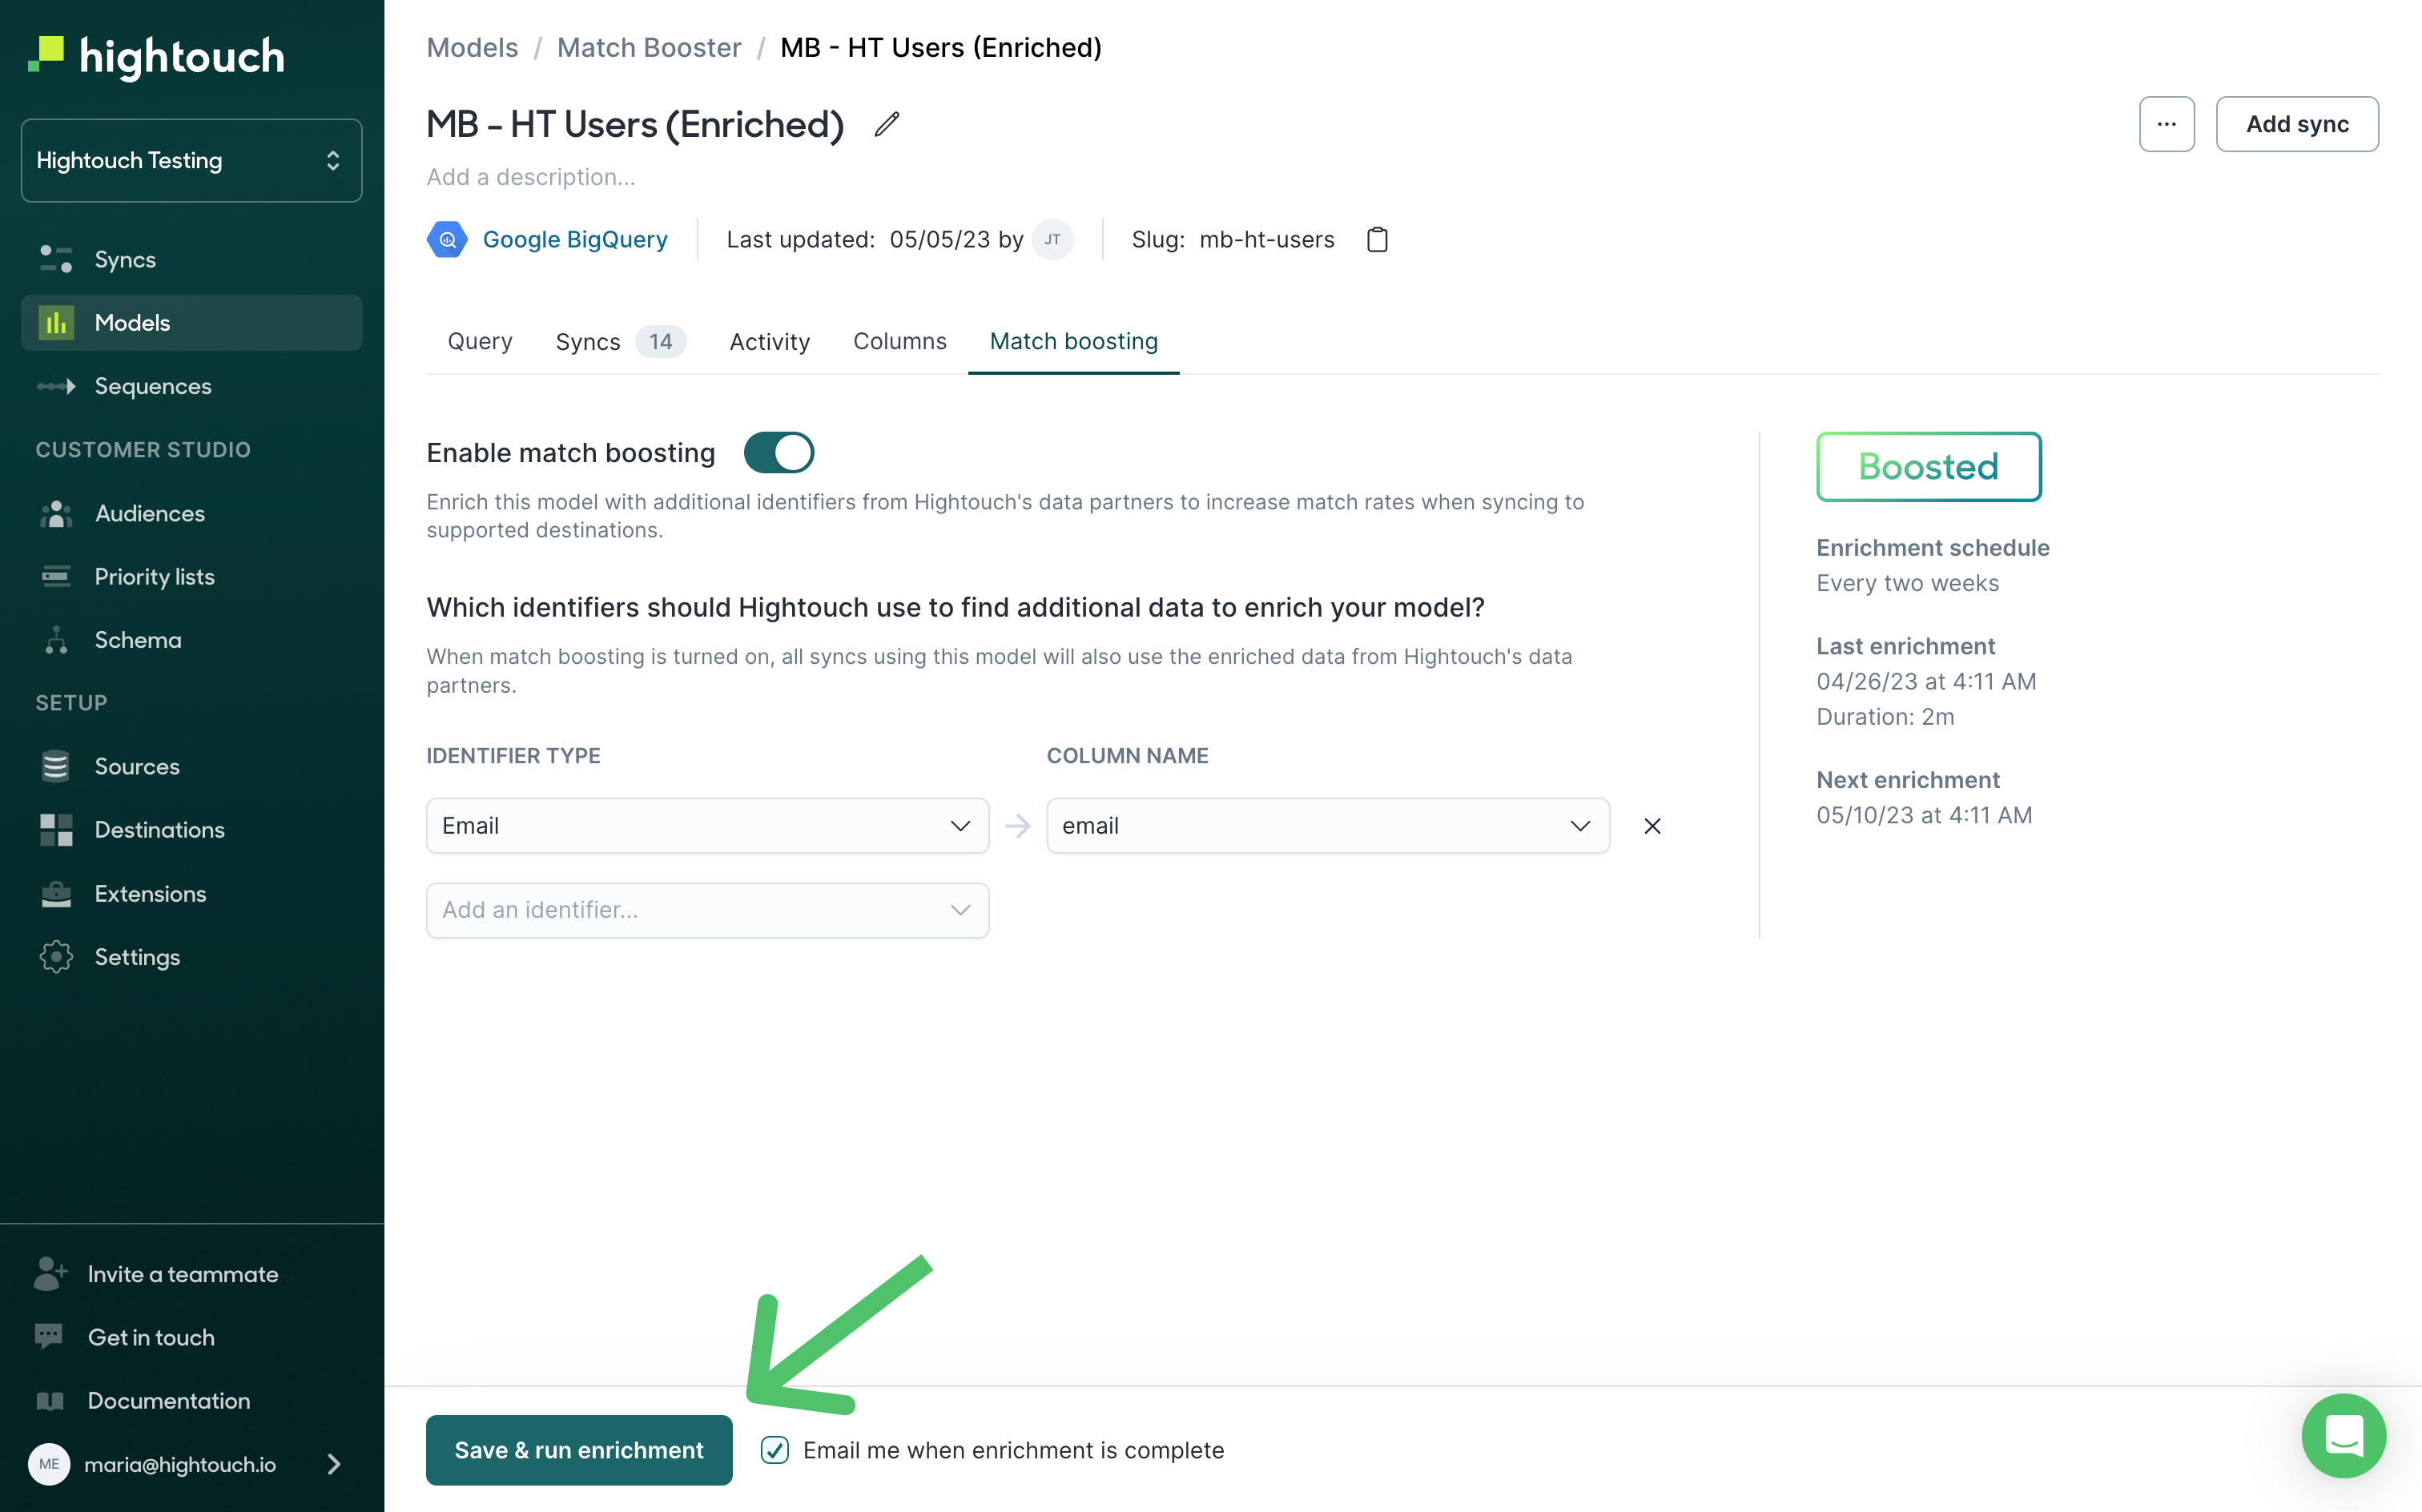Check the Email me when enrichment is complete checkbox
Image resolution: width=2422 pixels, height=1512 pixels.
point(774,1450)
